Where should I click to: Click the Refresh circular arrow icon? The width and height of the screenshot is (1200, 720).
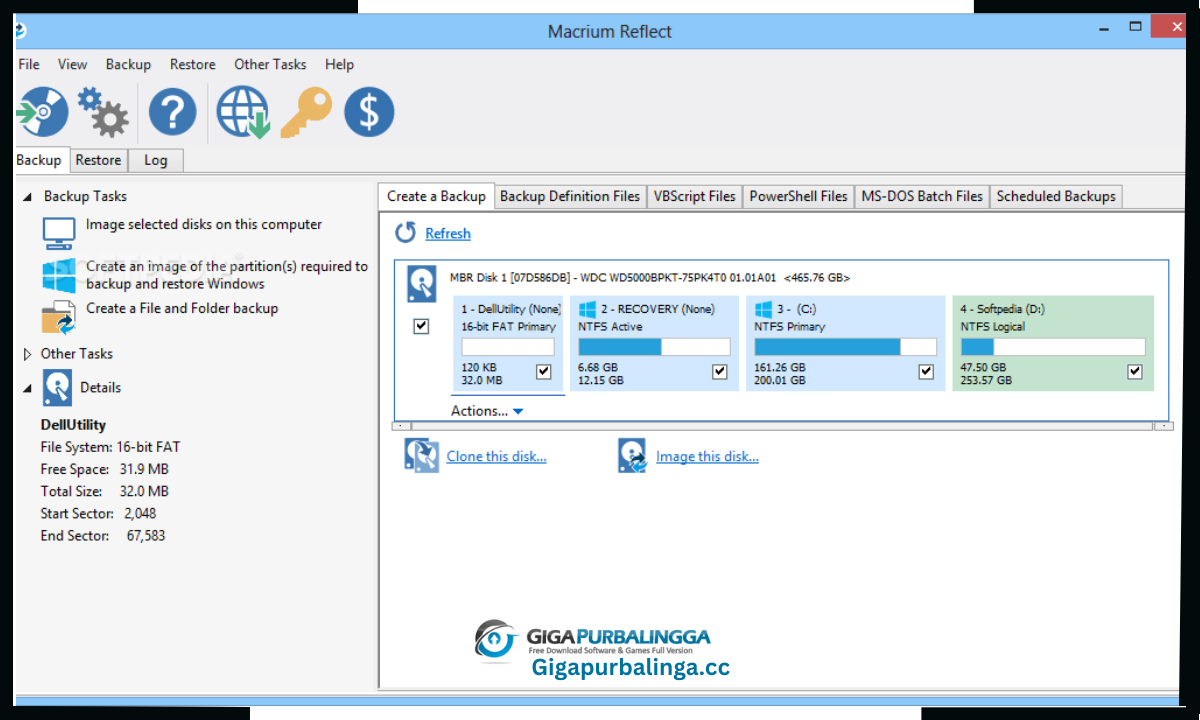(405, 233)
